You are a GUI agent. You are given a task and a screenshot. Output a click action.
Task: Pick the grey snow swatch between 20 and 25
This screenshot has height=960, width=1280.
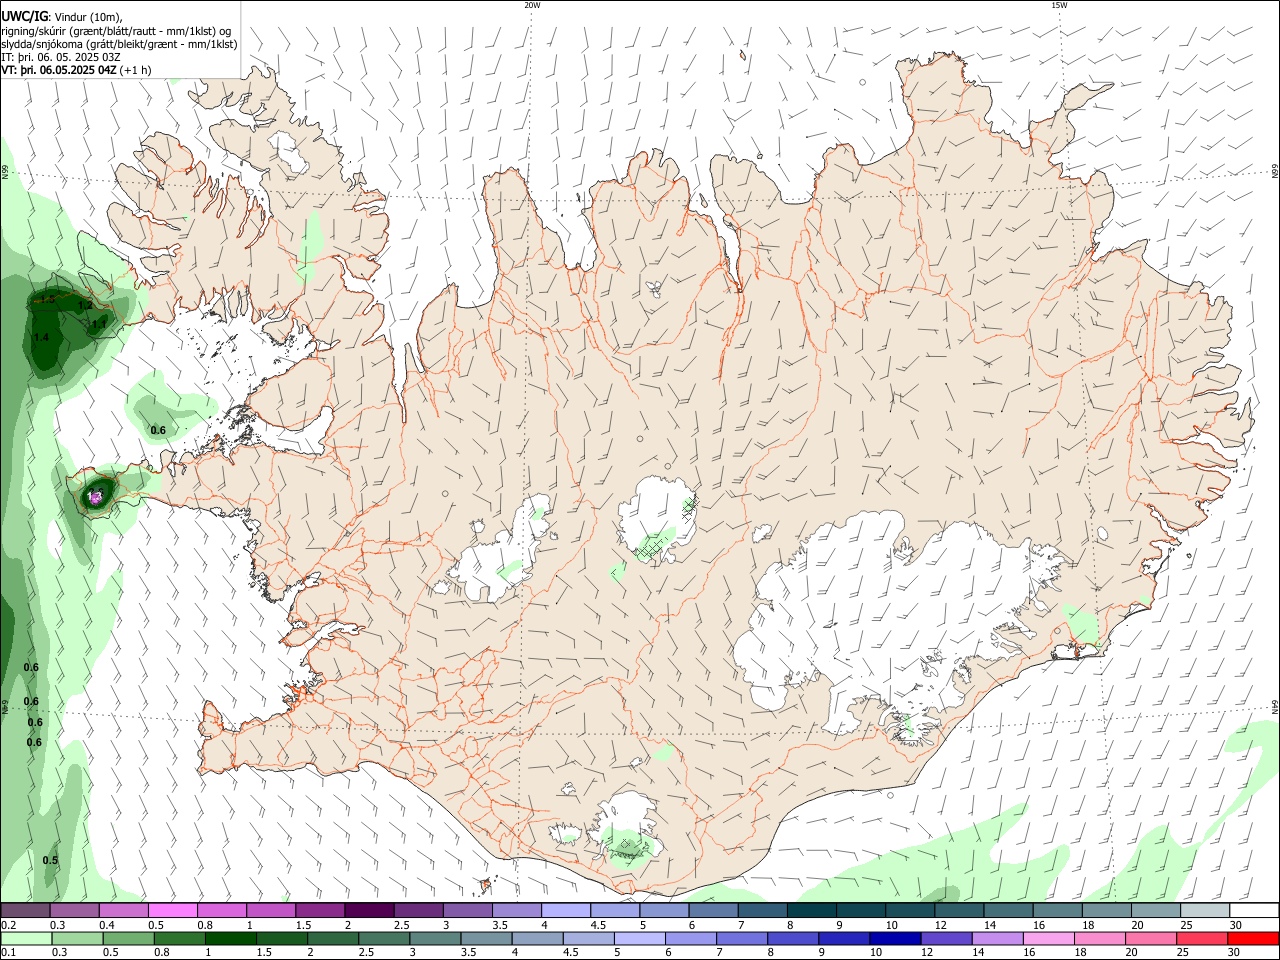1156,910
